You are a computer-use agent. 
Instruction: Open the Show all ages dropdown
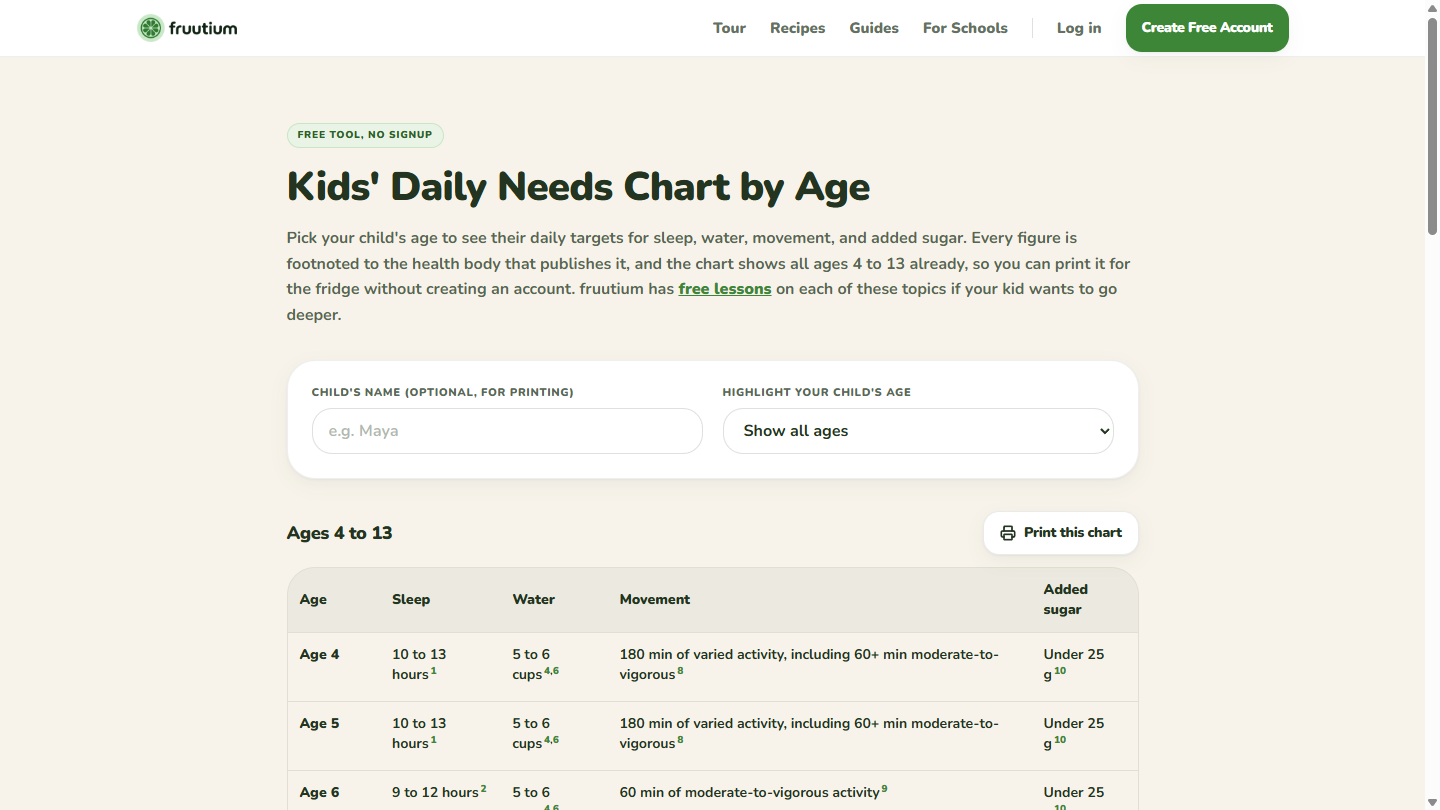tap(918, 431)
